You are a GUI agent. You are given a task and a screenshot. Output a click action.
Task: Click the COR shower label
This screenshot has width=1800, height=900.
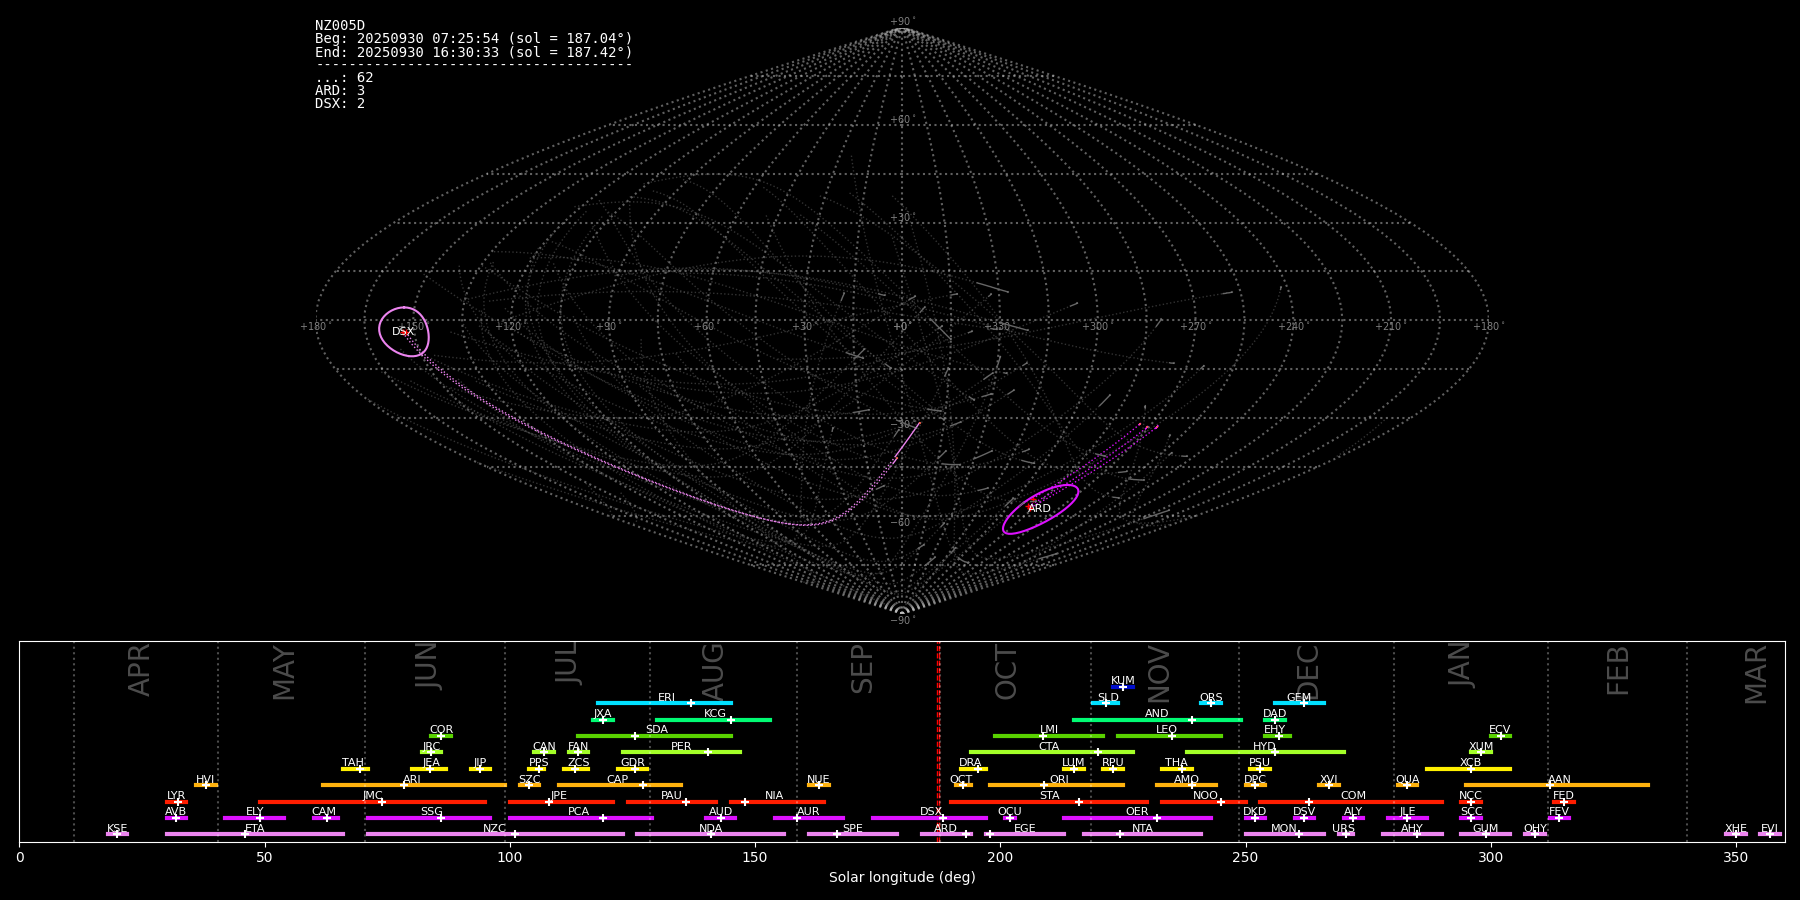pos(441,730)
